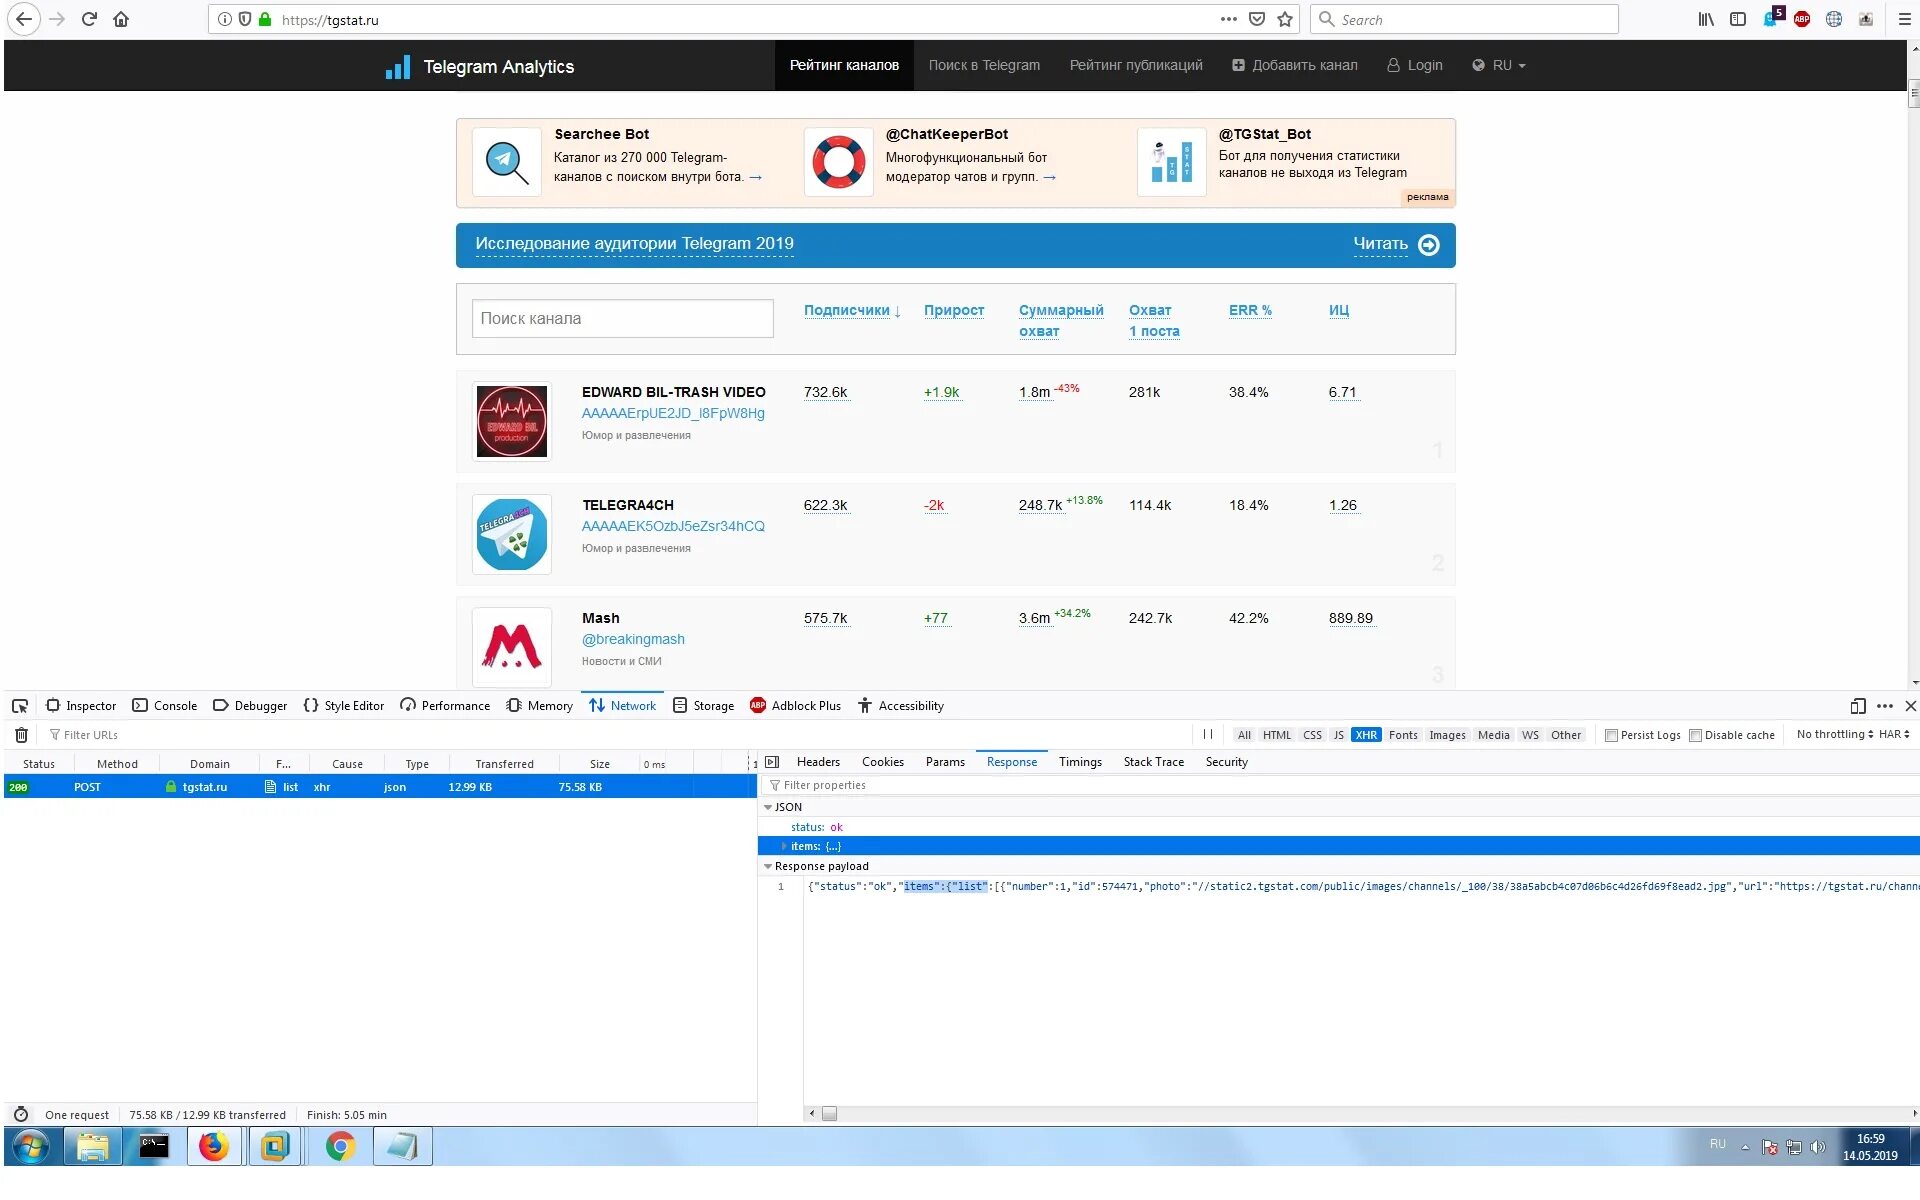Click the Рейтинг каналов menu item
1920x1200 pixels.
pyautogui.click(x=843, y=65)
